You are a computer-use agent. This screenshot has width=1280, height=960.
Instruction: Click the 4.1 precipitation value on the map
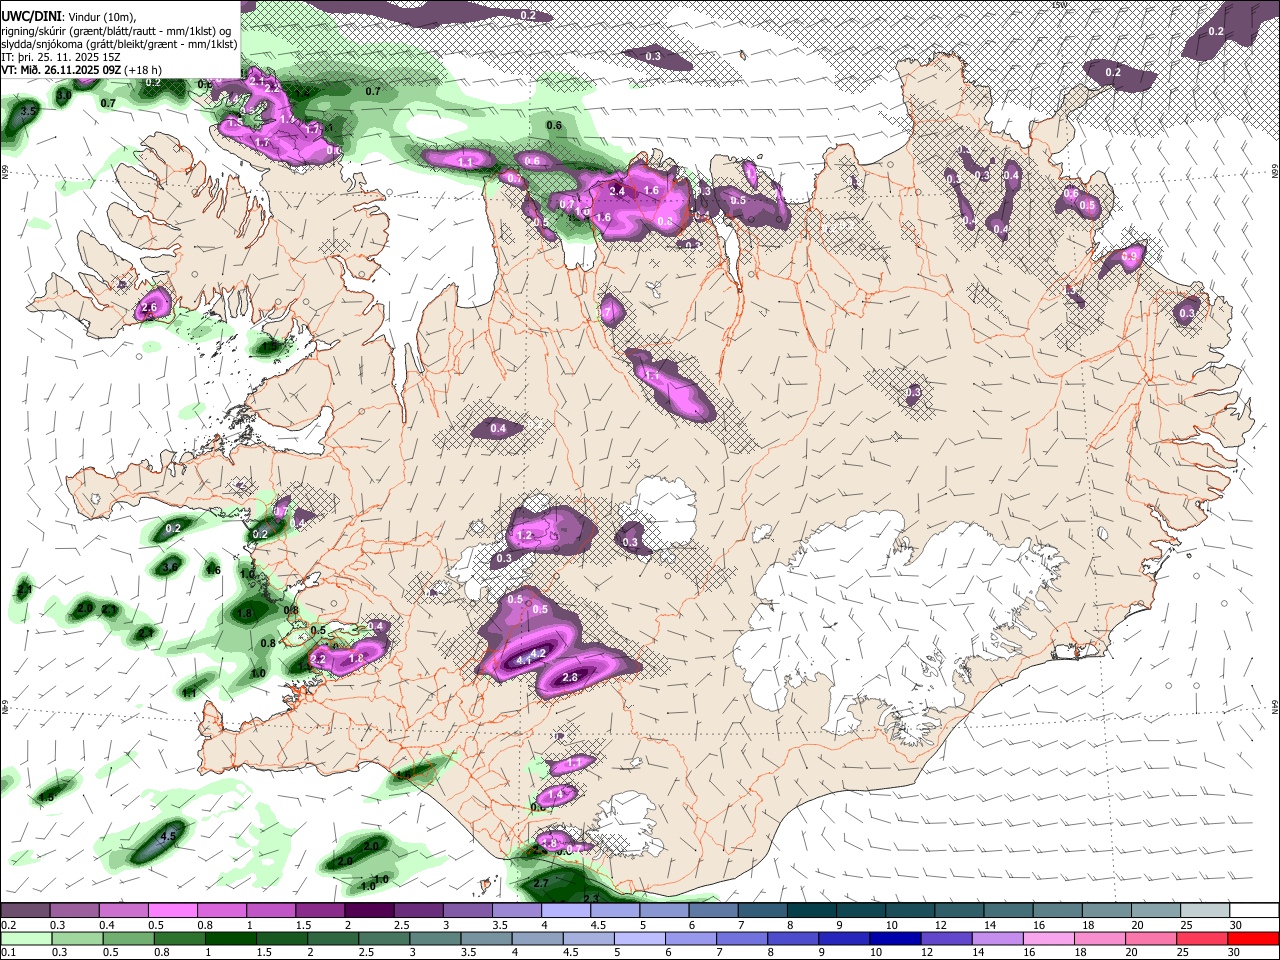(524, 660)
